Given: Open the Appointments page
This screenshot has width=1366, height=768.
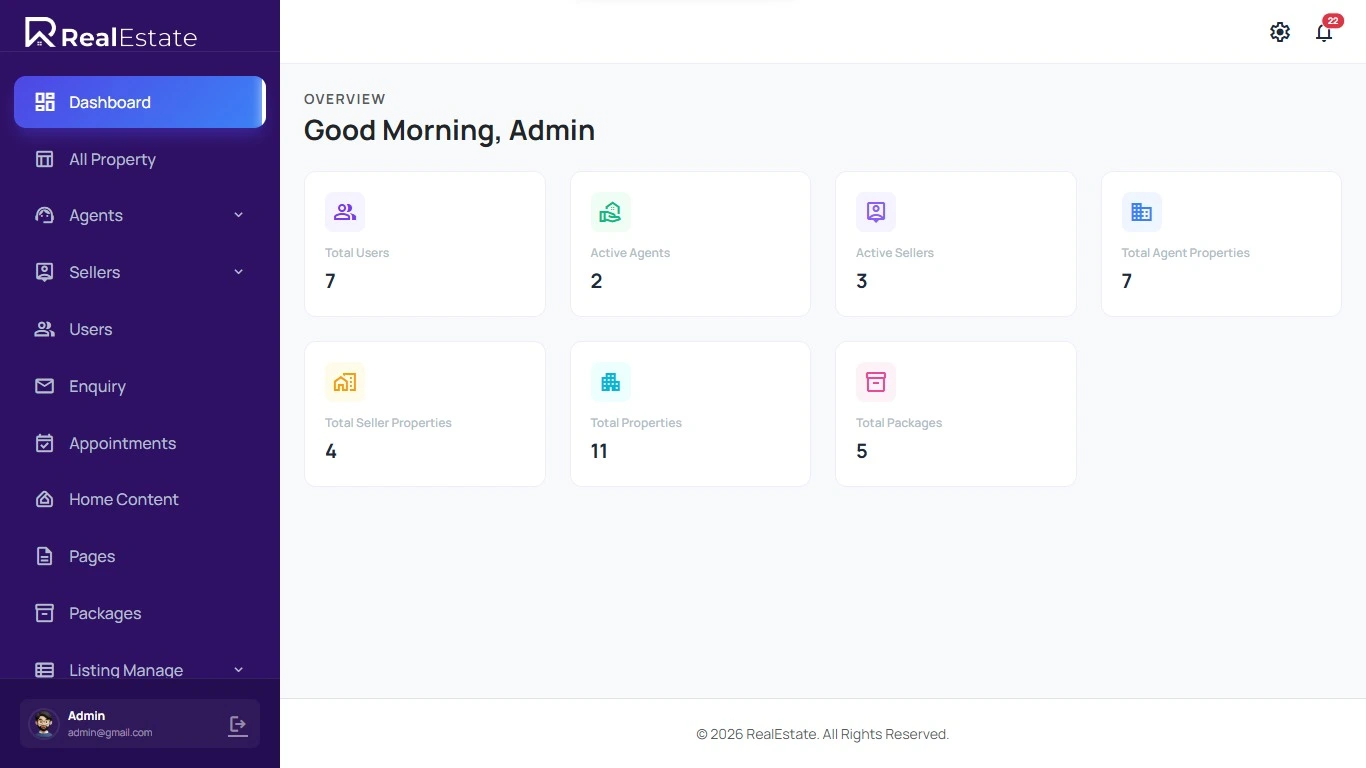Looking at the screenshot, I should (122, 443).
